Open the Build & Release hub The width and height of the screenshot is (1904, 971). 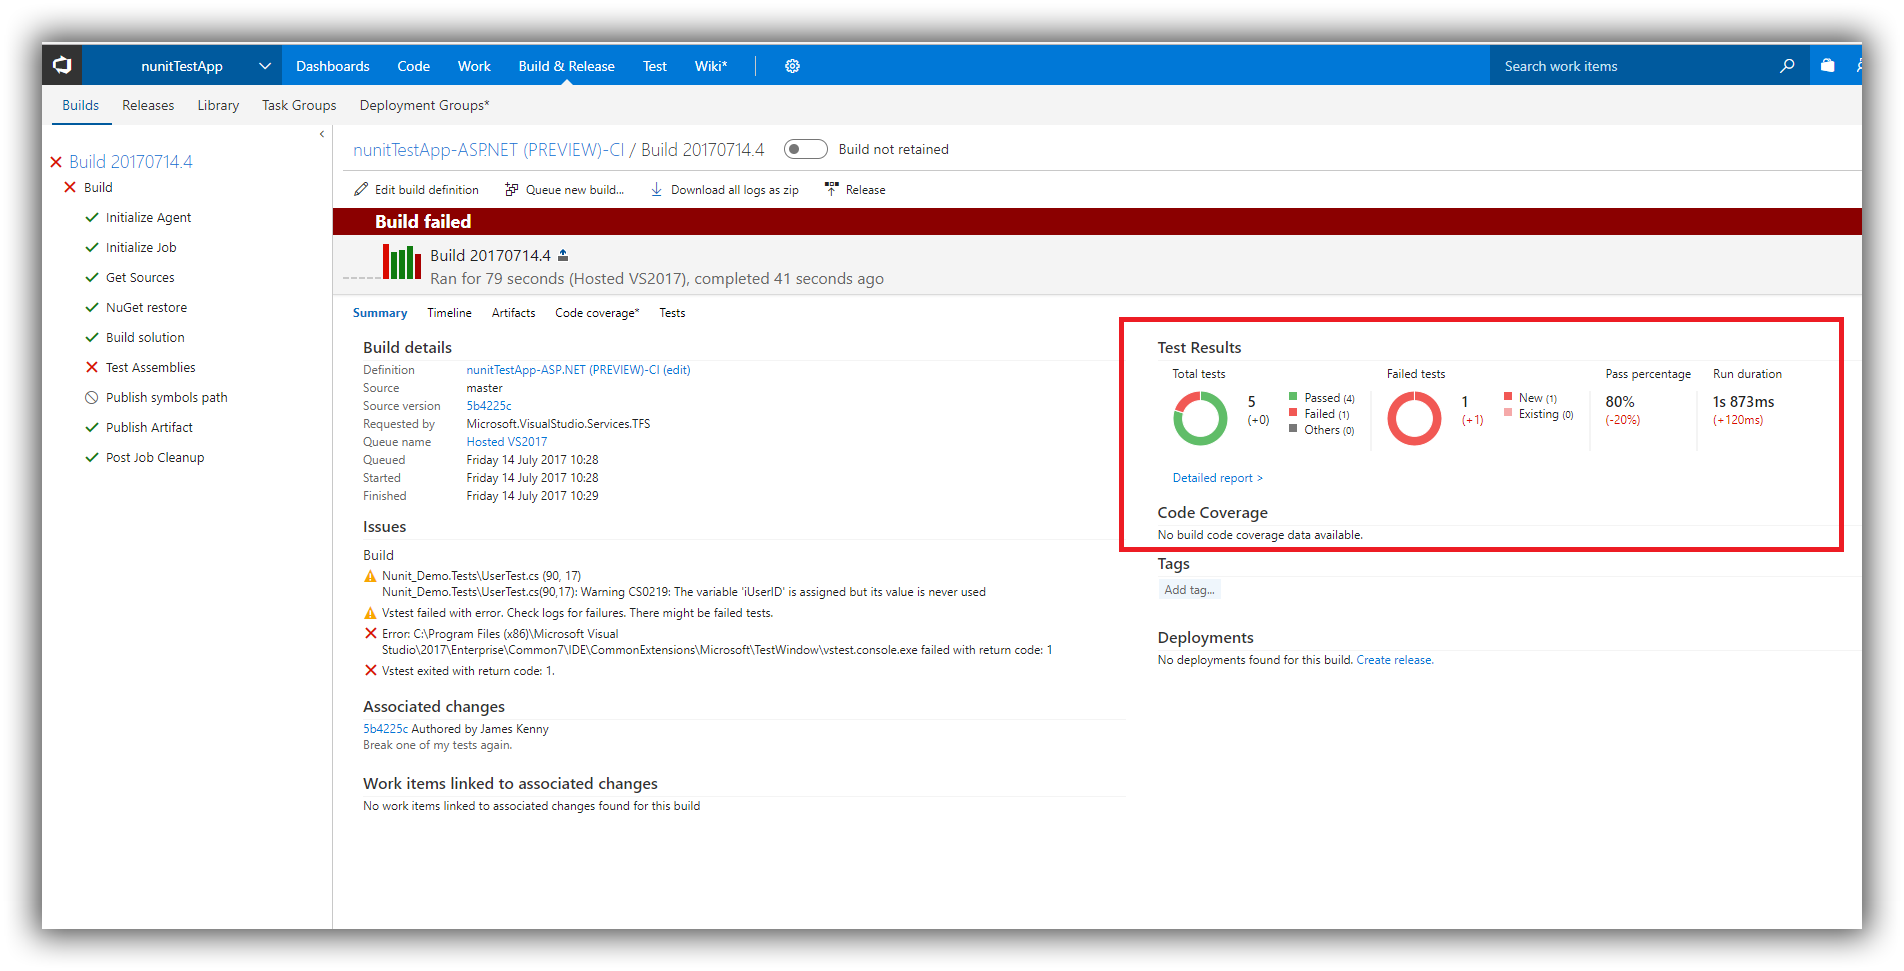click(x=566, y=66)
